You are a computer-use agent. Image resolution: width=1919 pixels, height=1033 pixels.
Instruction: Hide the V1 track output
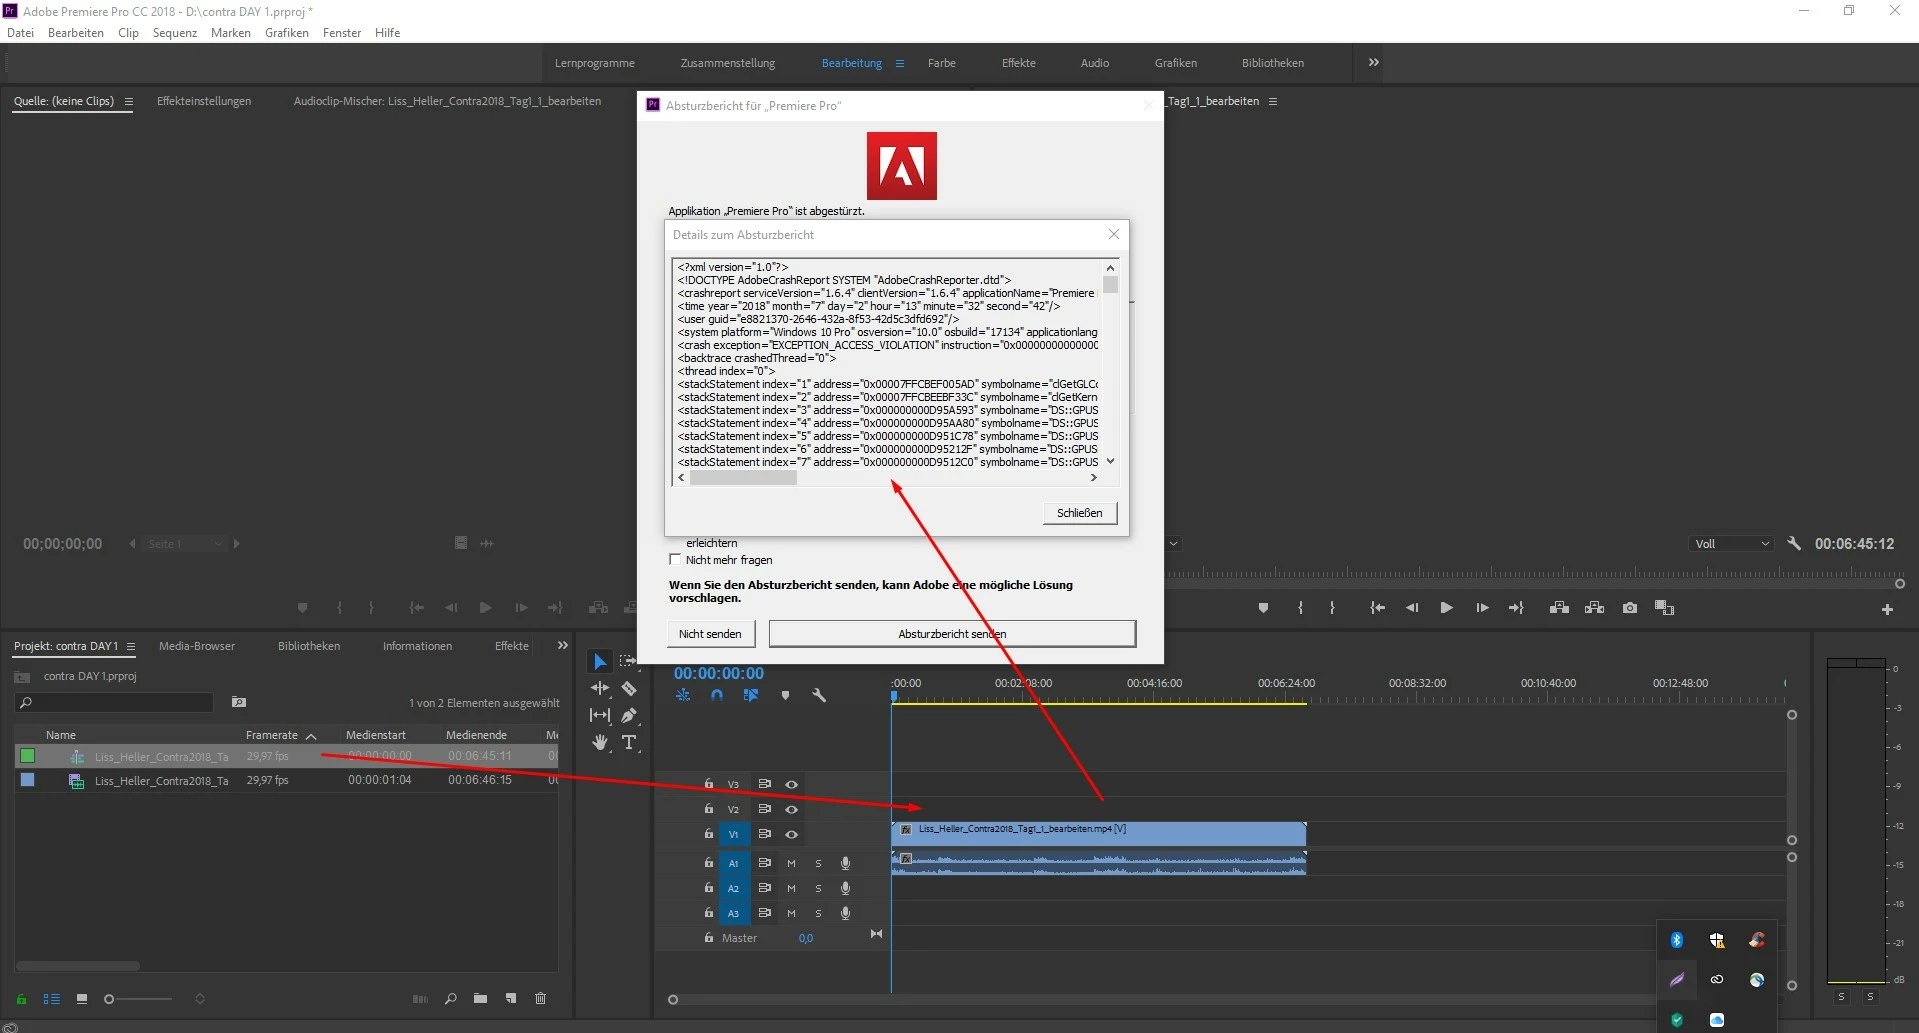click(x=791, y=834)
